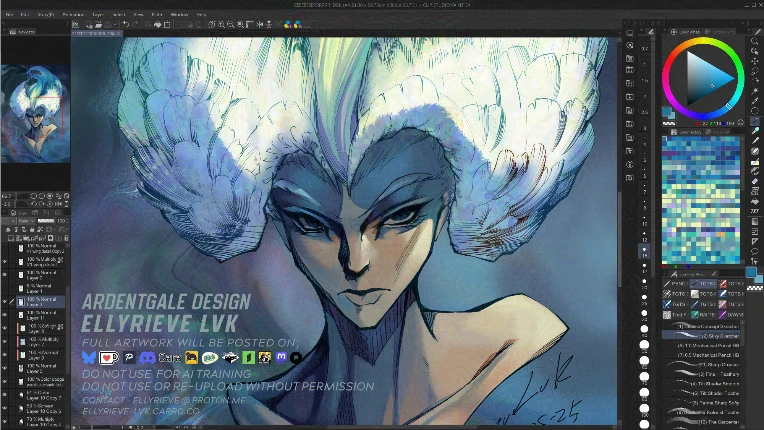Click the Navigator artwork thumbnail
Viewport: 764px width, 430px height.
36,113
